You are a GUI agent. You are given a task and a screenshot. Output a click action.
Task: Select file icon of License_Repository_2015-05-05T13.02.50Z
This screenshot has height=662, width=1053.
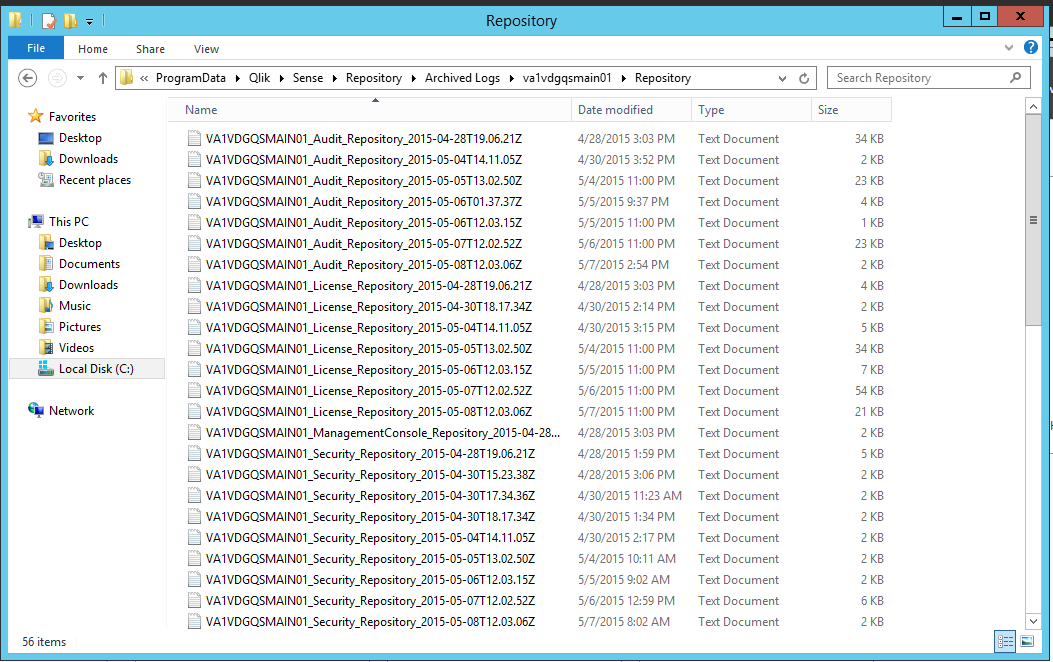tap(194, 348)
